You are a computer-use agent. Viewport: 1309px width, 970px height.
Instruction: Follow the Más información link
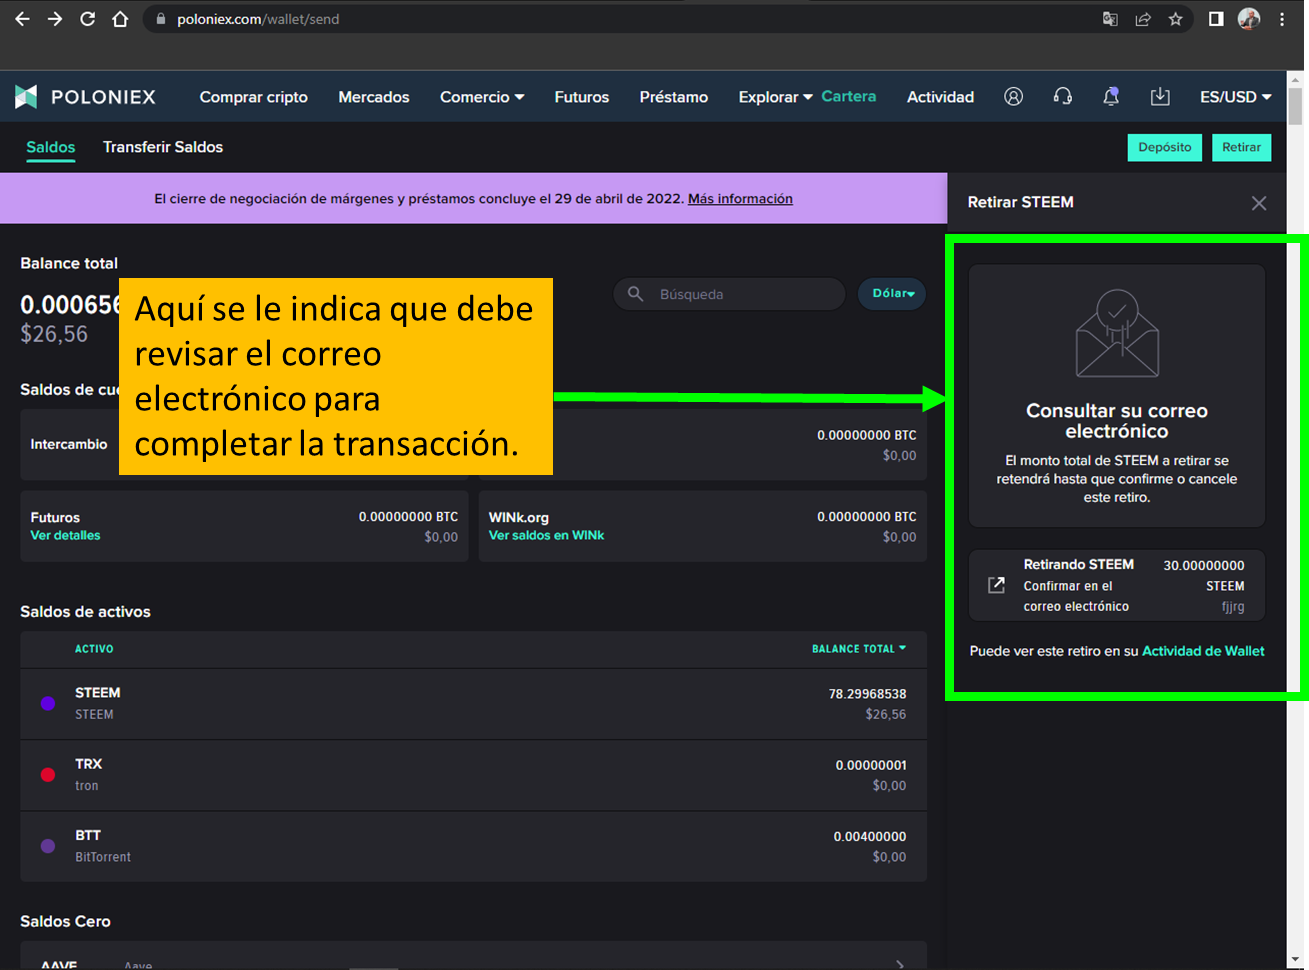pyautogui.click(x=740, y=199)
